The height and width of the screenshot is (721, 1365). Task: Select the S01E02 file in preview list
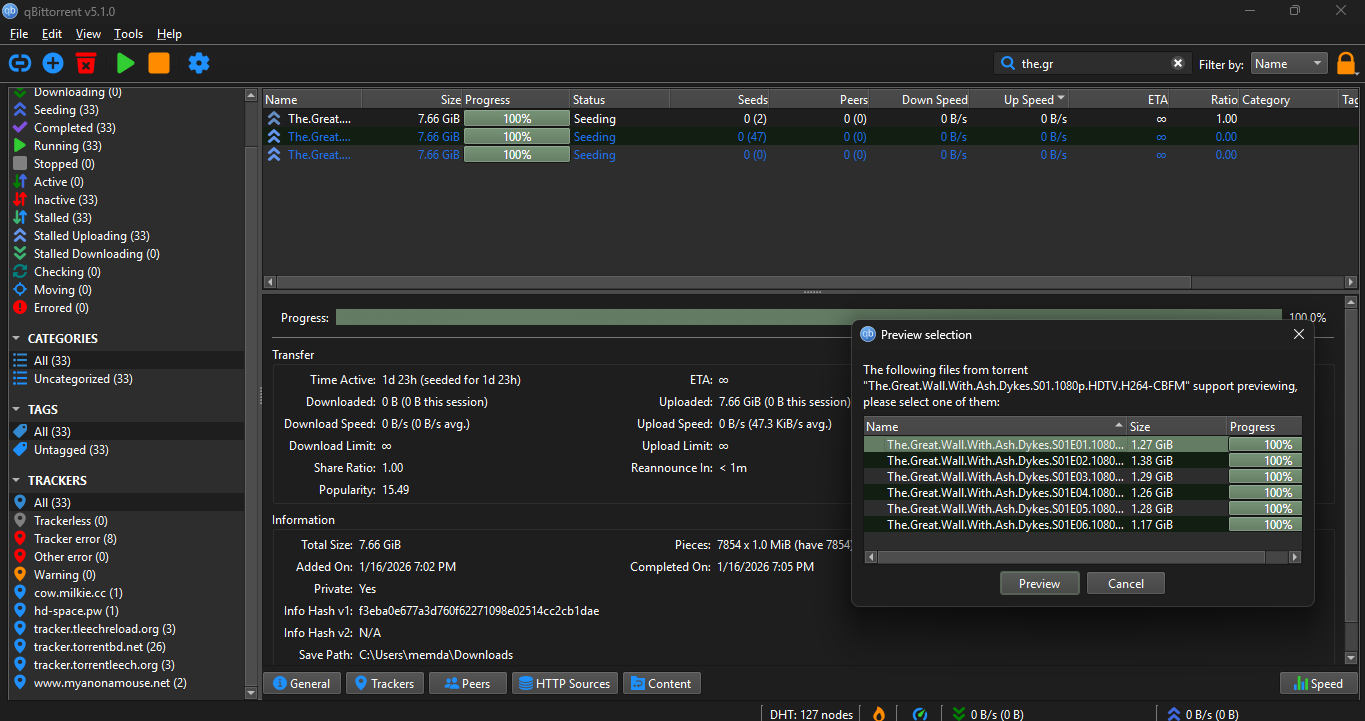coord(1083,461)
